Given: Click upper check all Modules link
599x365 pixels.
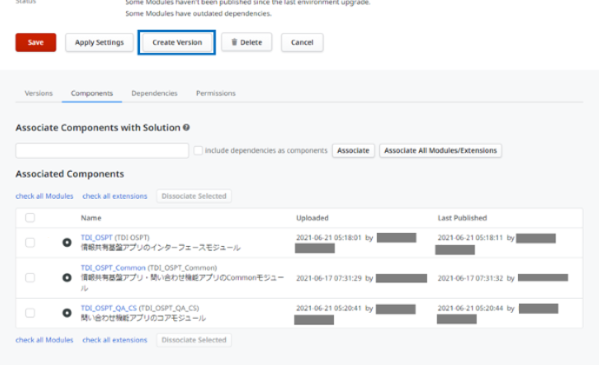Looking at the screenshot, I should coord(44,196).
